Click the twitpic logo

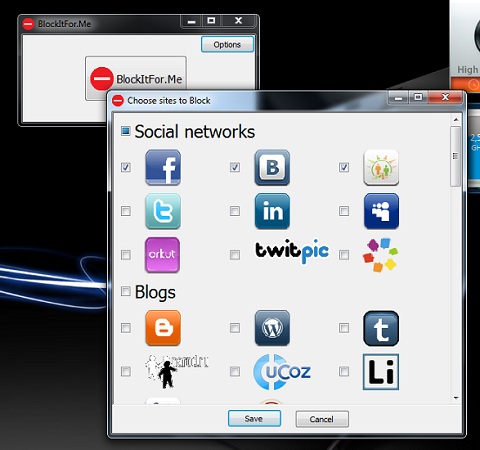tap(292, 251)
